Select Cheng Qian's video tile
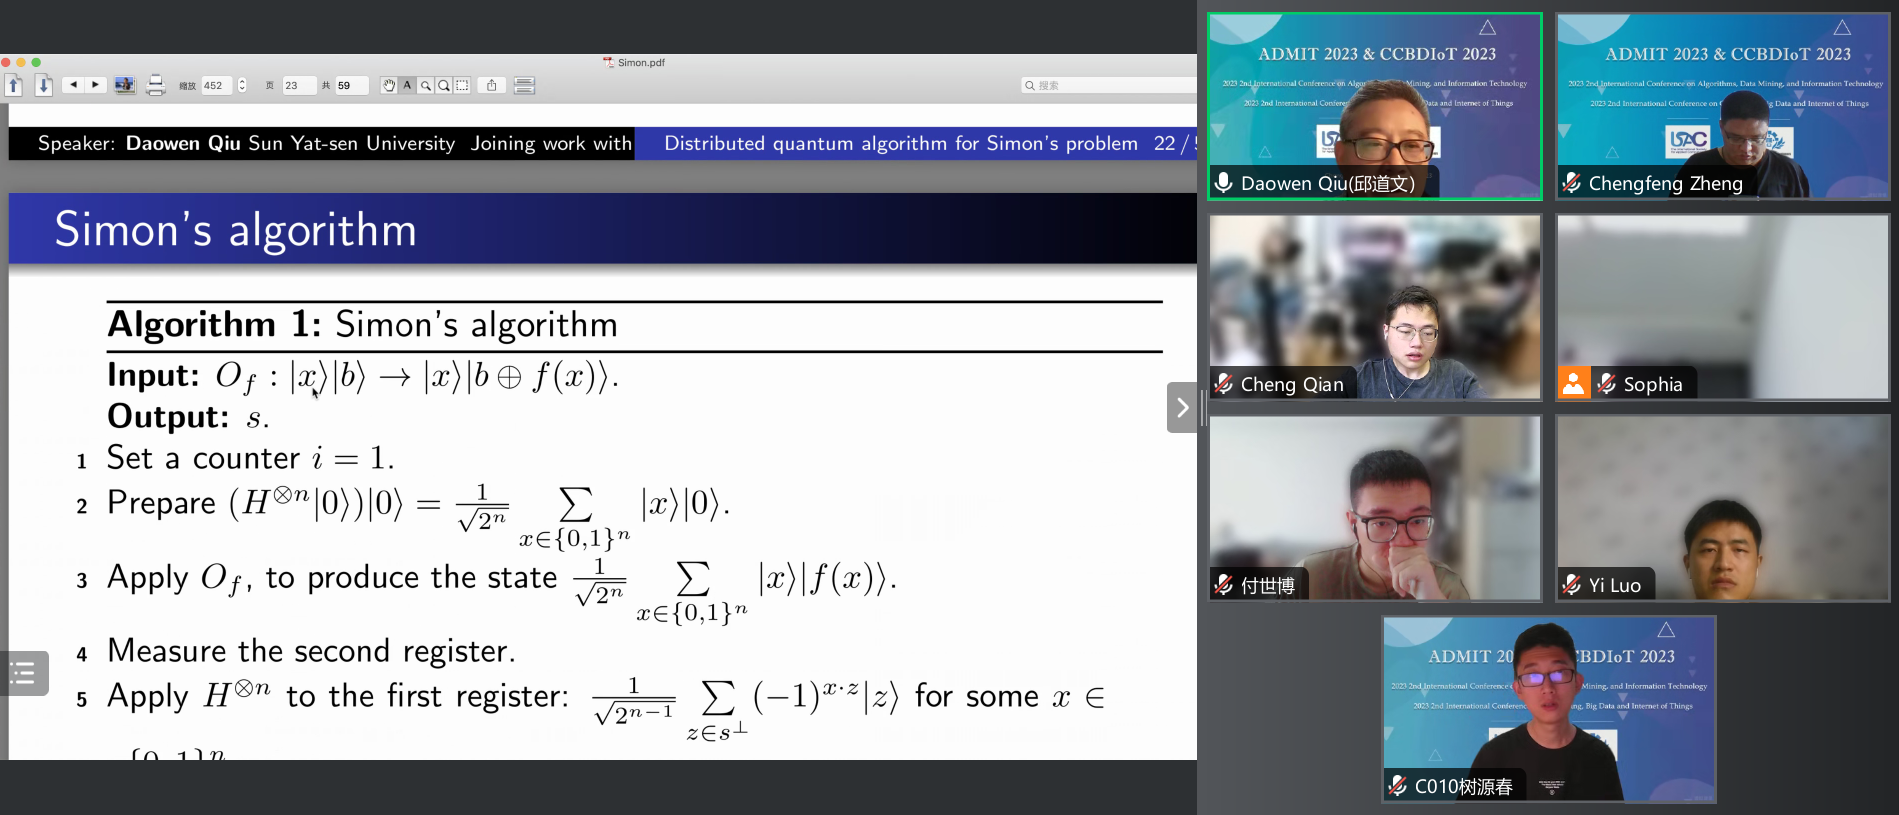Image resolution: width=1899 pixels, height=815 pixels. [1375, 307]
